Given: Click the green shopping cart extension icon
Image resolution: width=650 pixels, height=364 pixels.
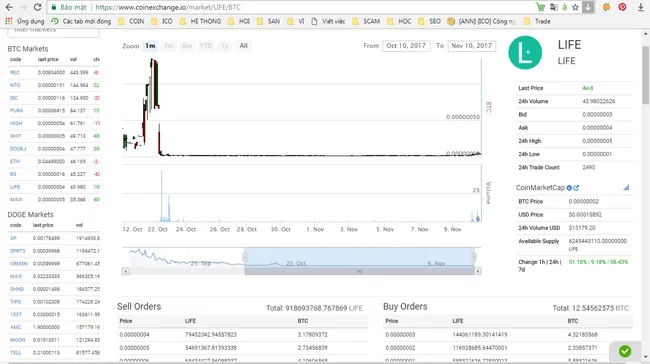Looking at the screenshot, I should [x=540, y=7].
